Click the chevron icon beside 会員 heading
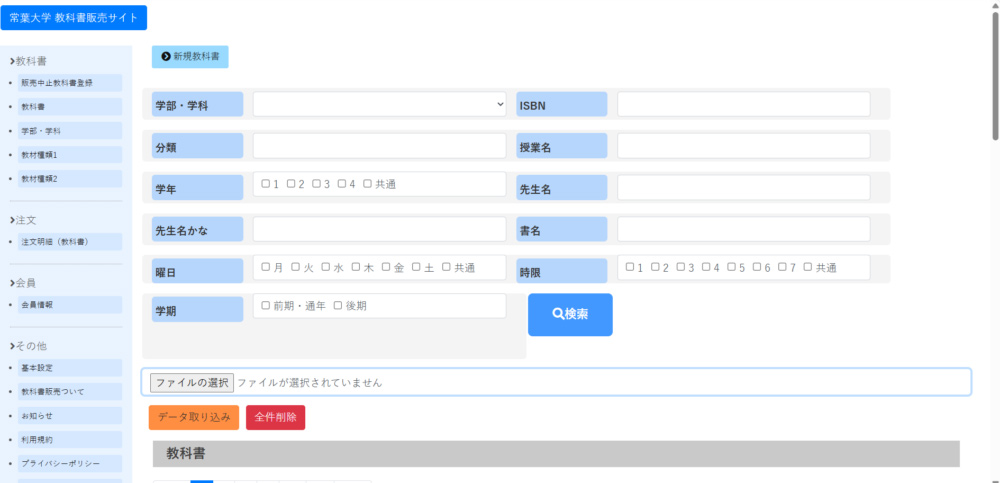 (x=12, y=283)
